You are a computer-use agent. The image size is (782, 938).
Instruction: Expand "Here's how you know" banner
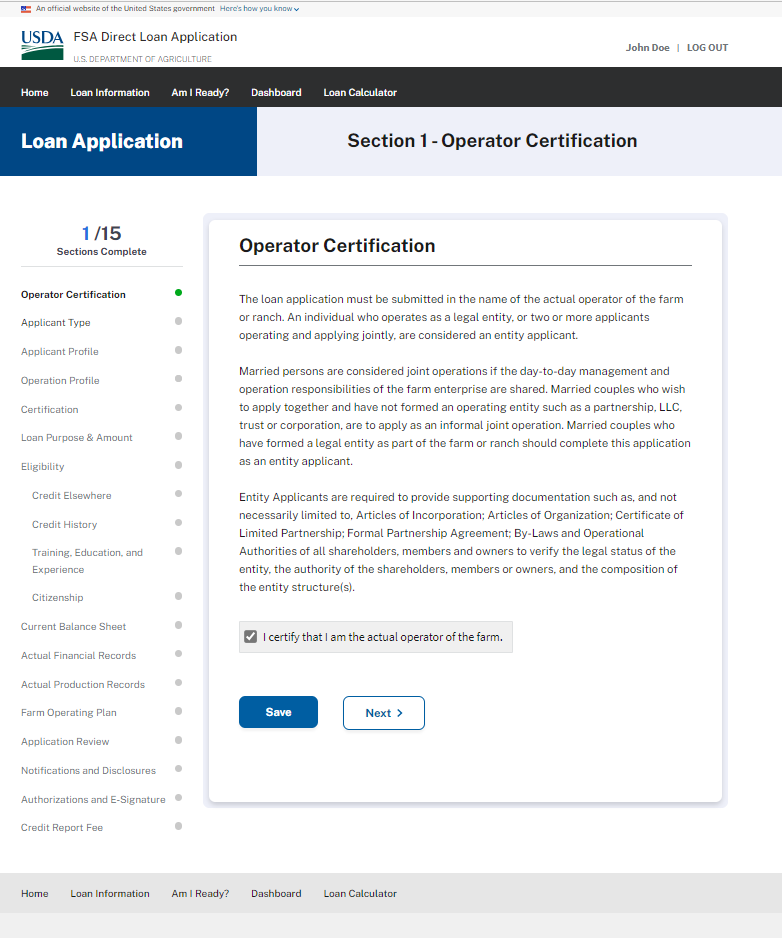pyautogui.click(x=259, y=9)
